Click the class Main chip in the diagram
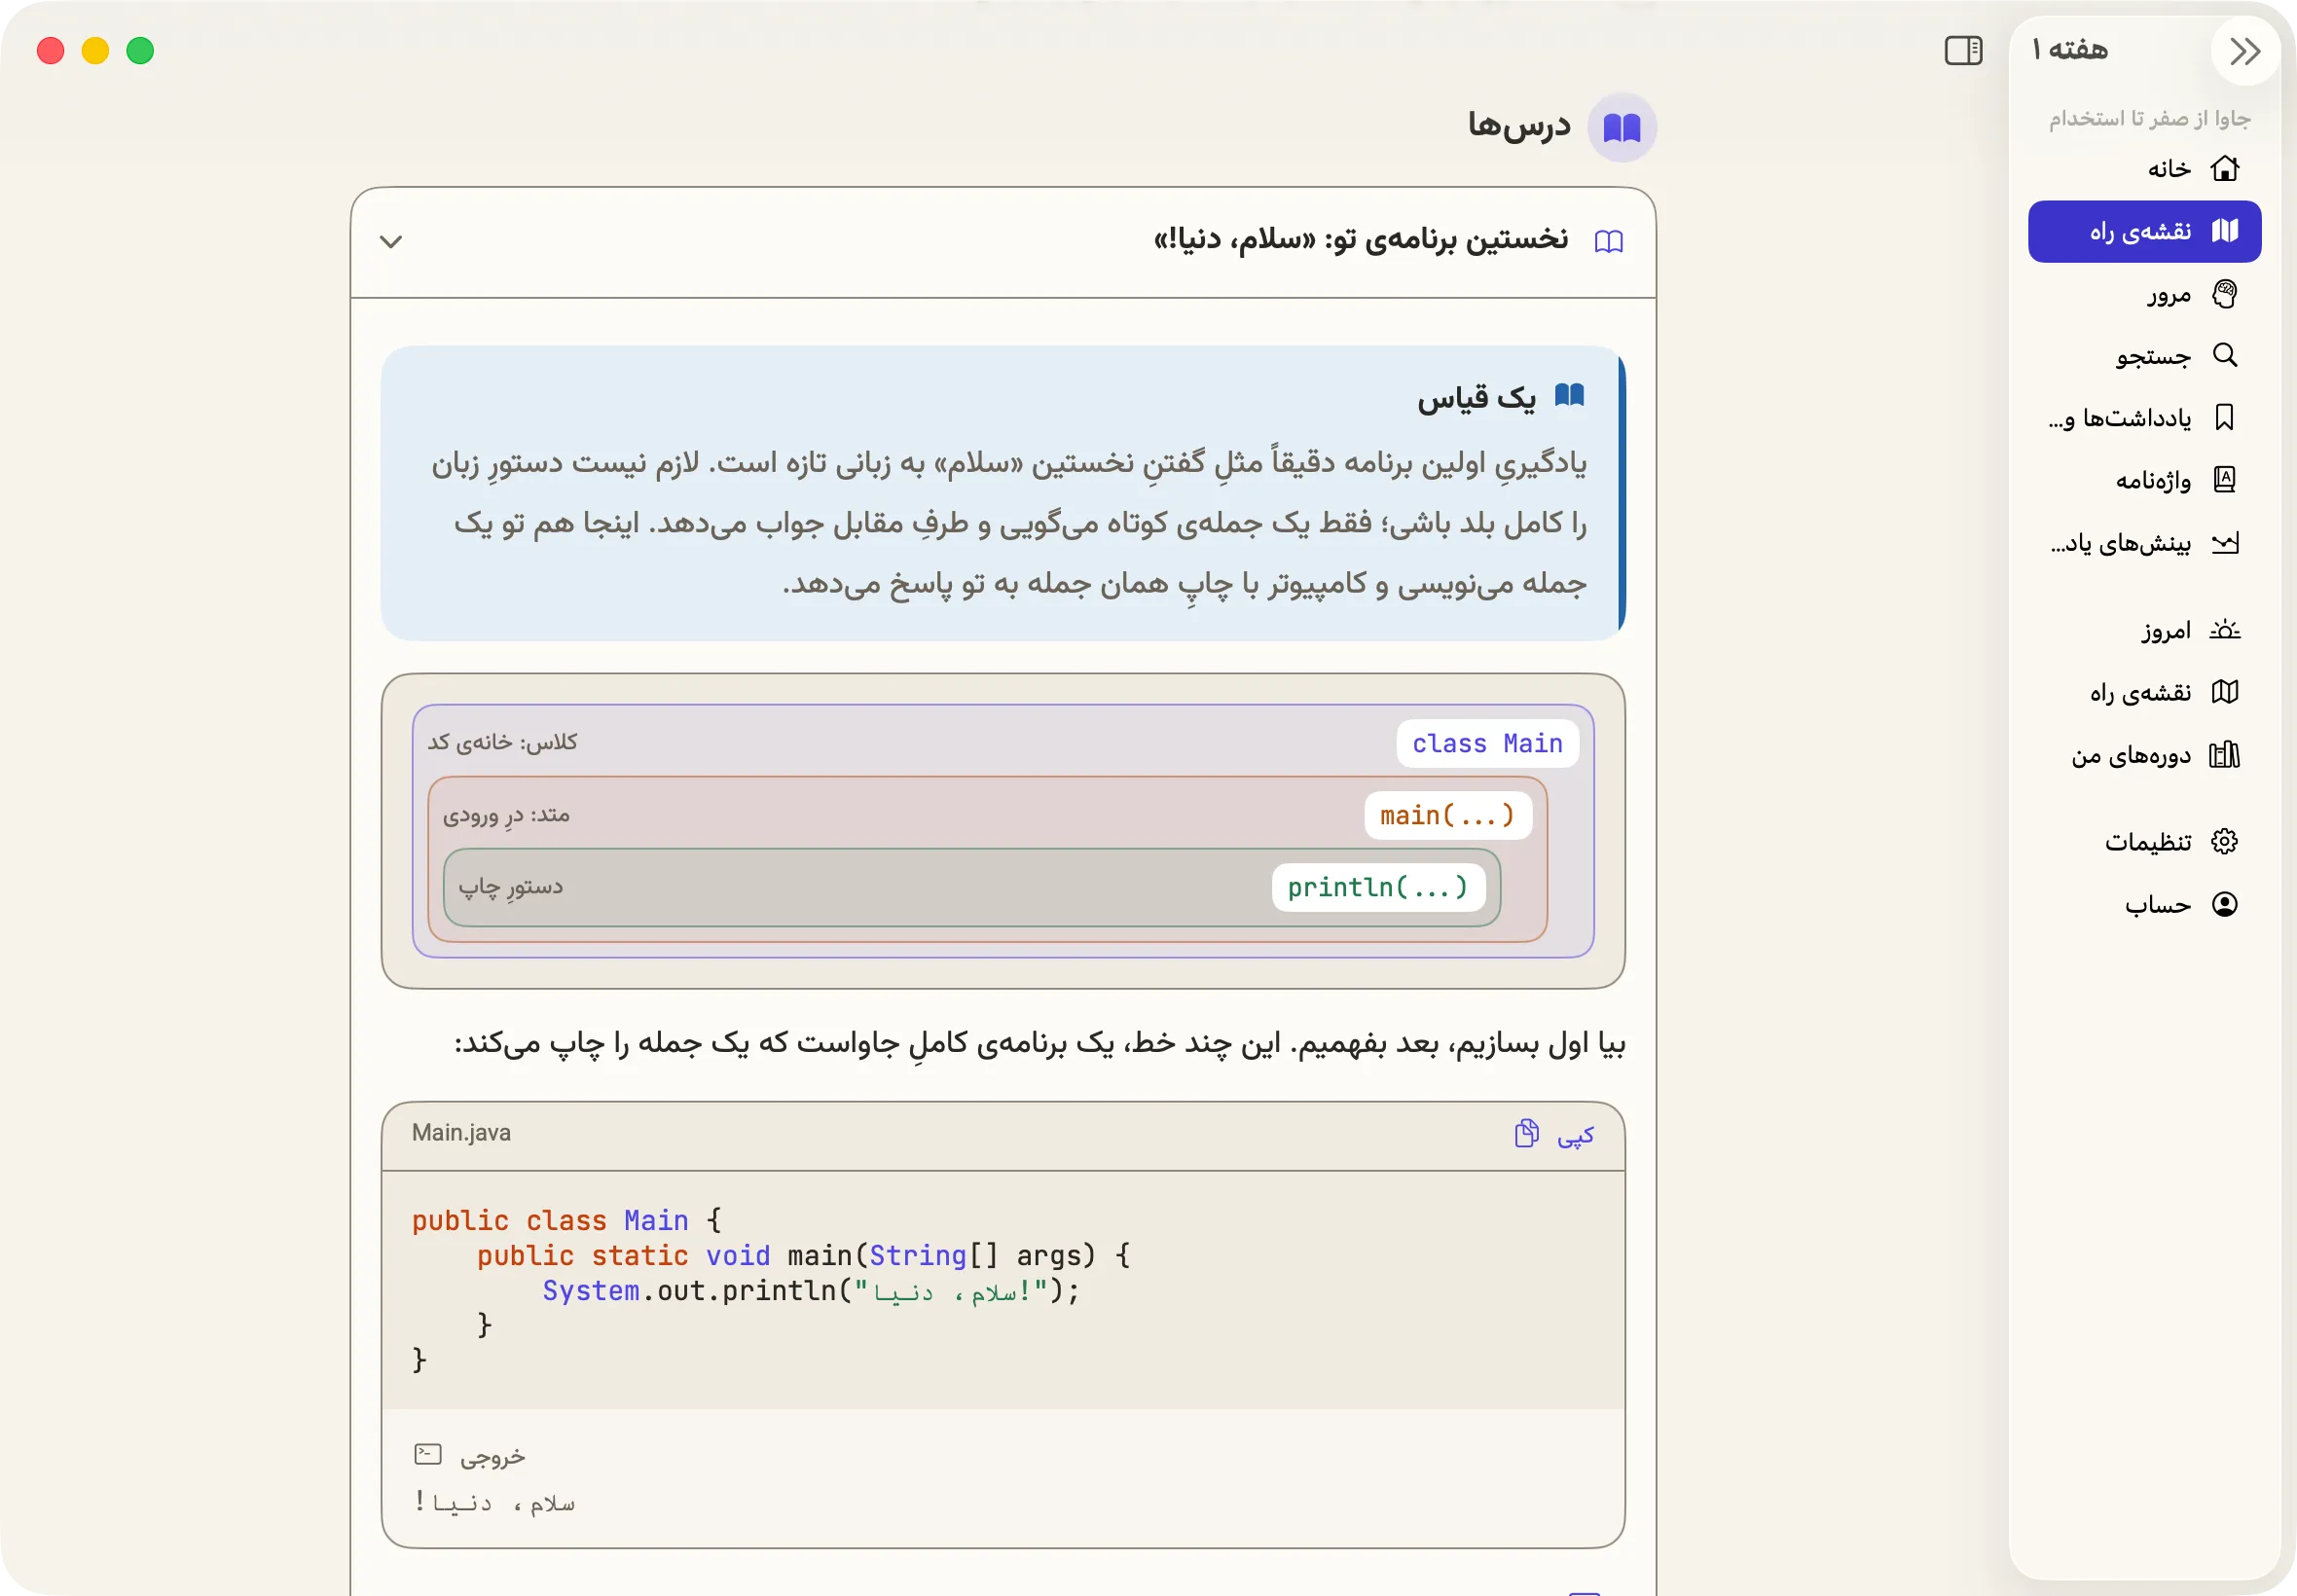 [x=1488, y=744]
